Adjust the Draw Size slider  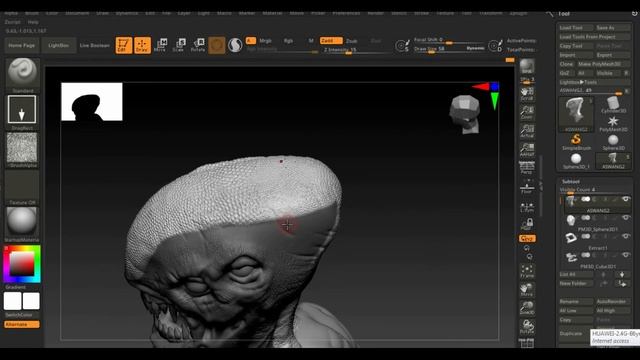coord(449,49)
